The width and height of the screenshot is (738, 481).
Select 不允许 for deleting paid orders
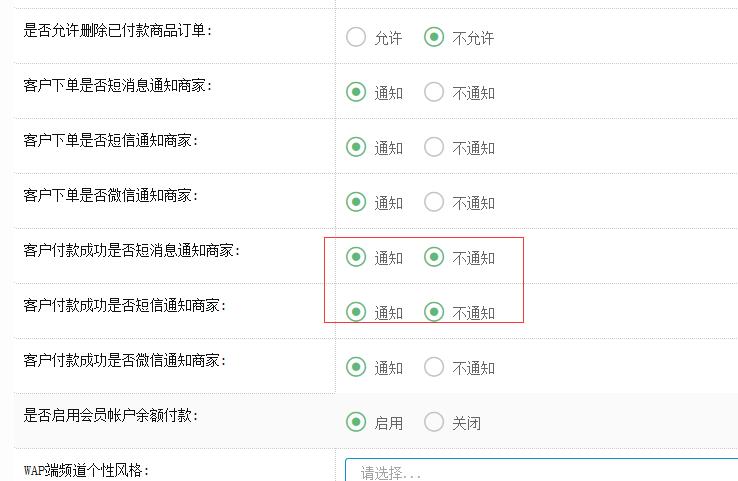pyautogui.click(x=434, y=38)
